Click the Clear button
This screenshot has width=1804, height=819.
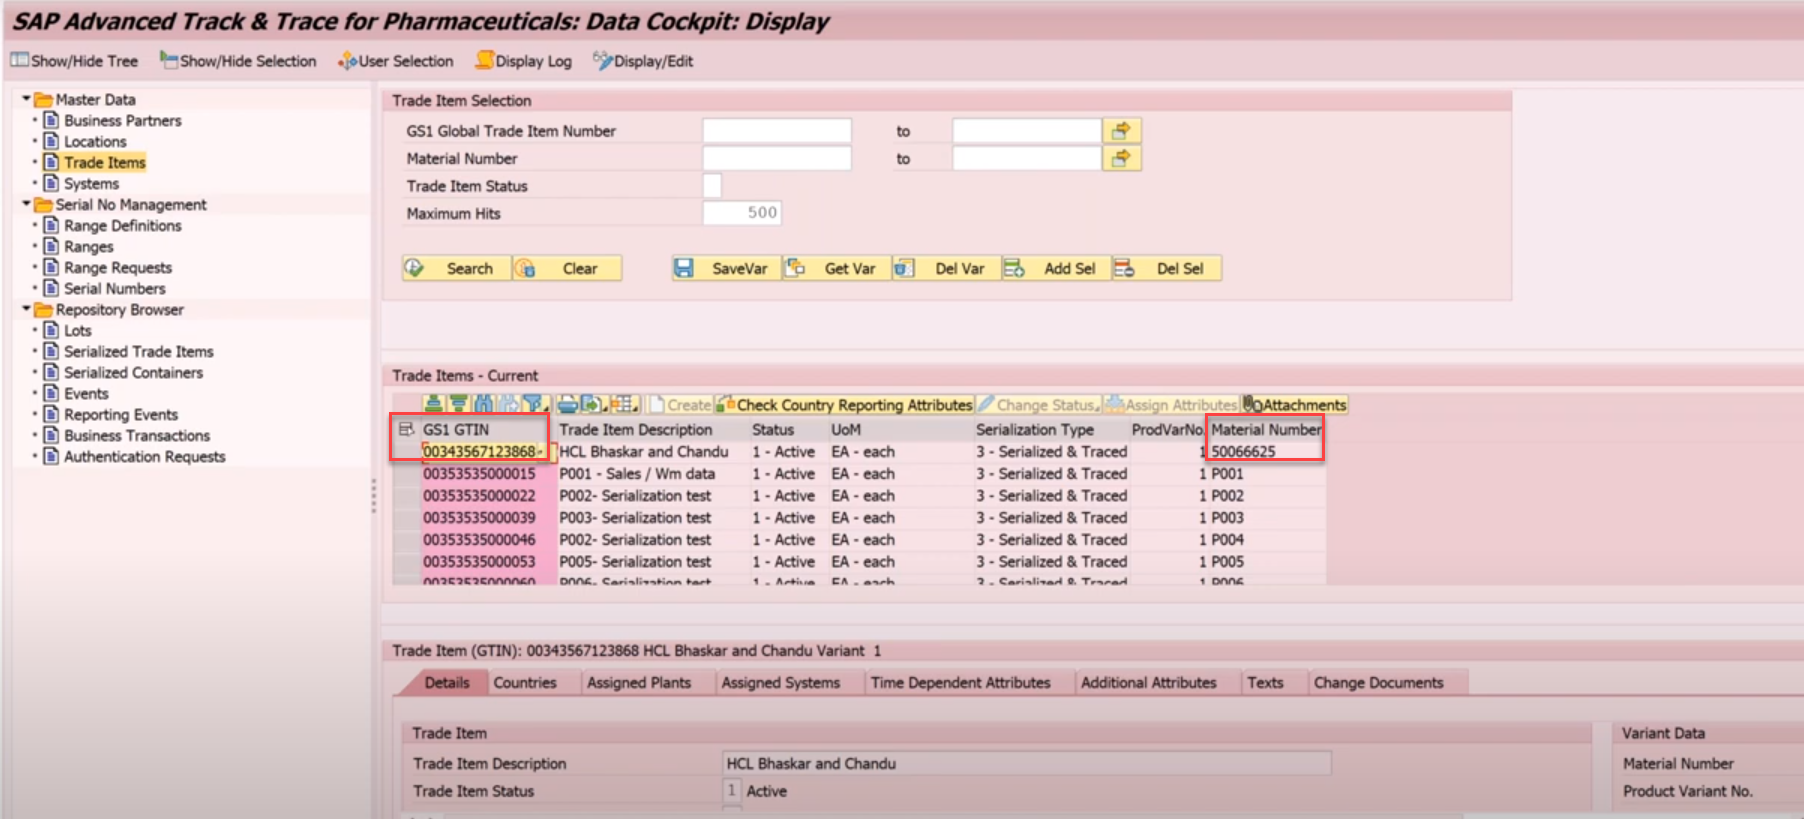(567, 268)
